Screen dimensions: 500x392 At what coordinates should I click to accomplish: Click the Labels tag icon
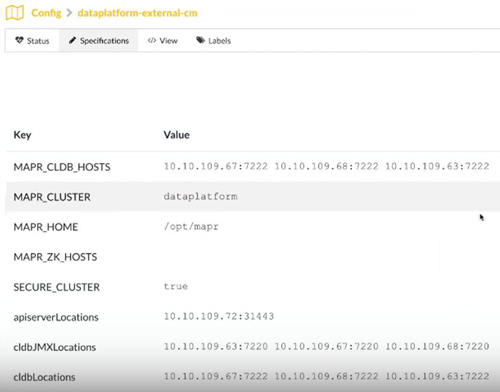click(200, 40)
